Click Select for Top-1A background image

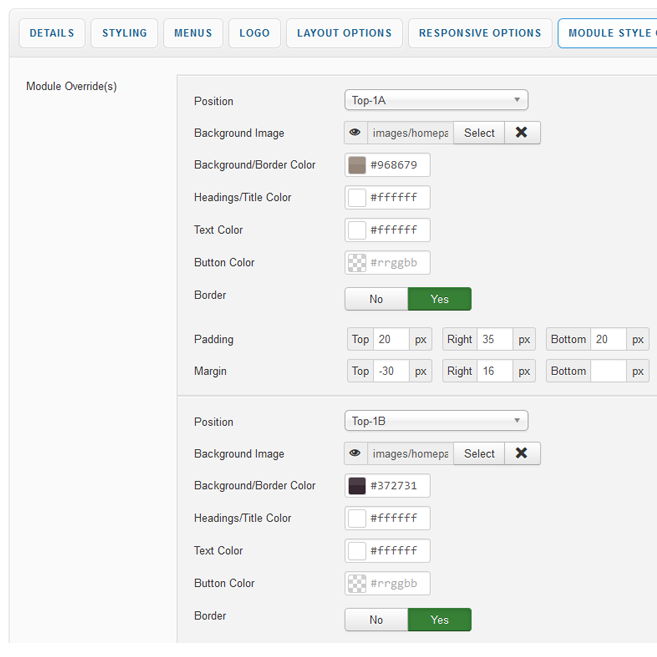(x=479, y=133)
